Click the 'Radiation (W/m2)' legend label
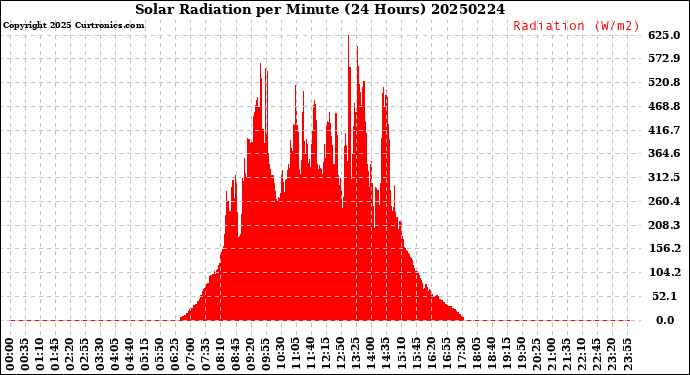This screenshot has width=690, height=375. pos(576,26)
